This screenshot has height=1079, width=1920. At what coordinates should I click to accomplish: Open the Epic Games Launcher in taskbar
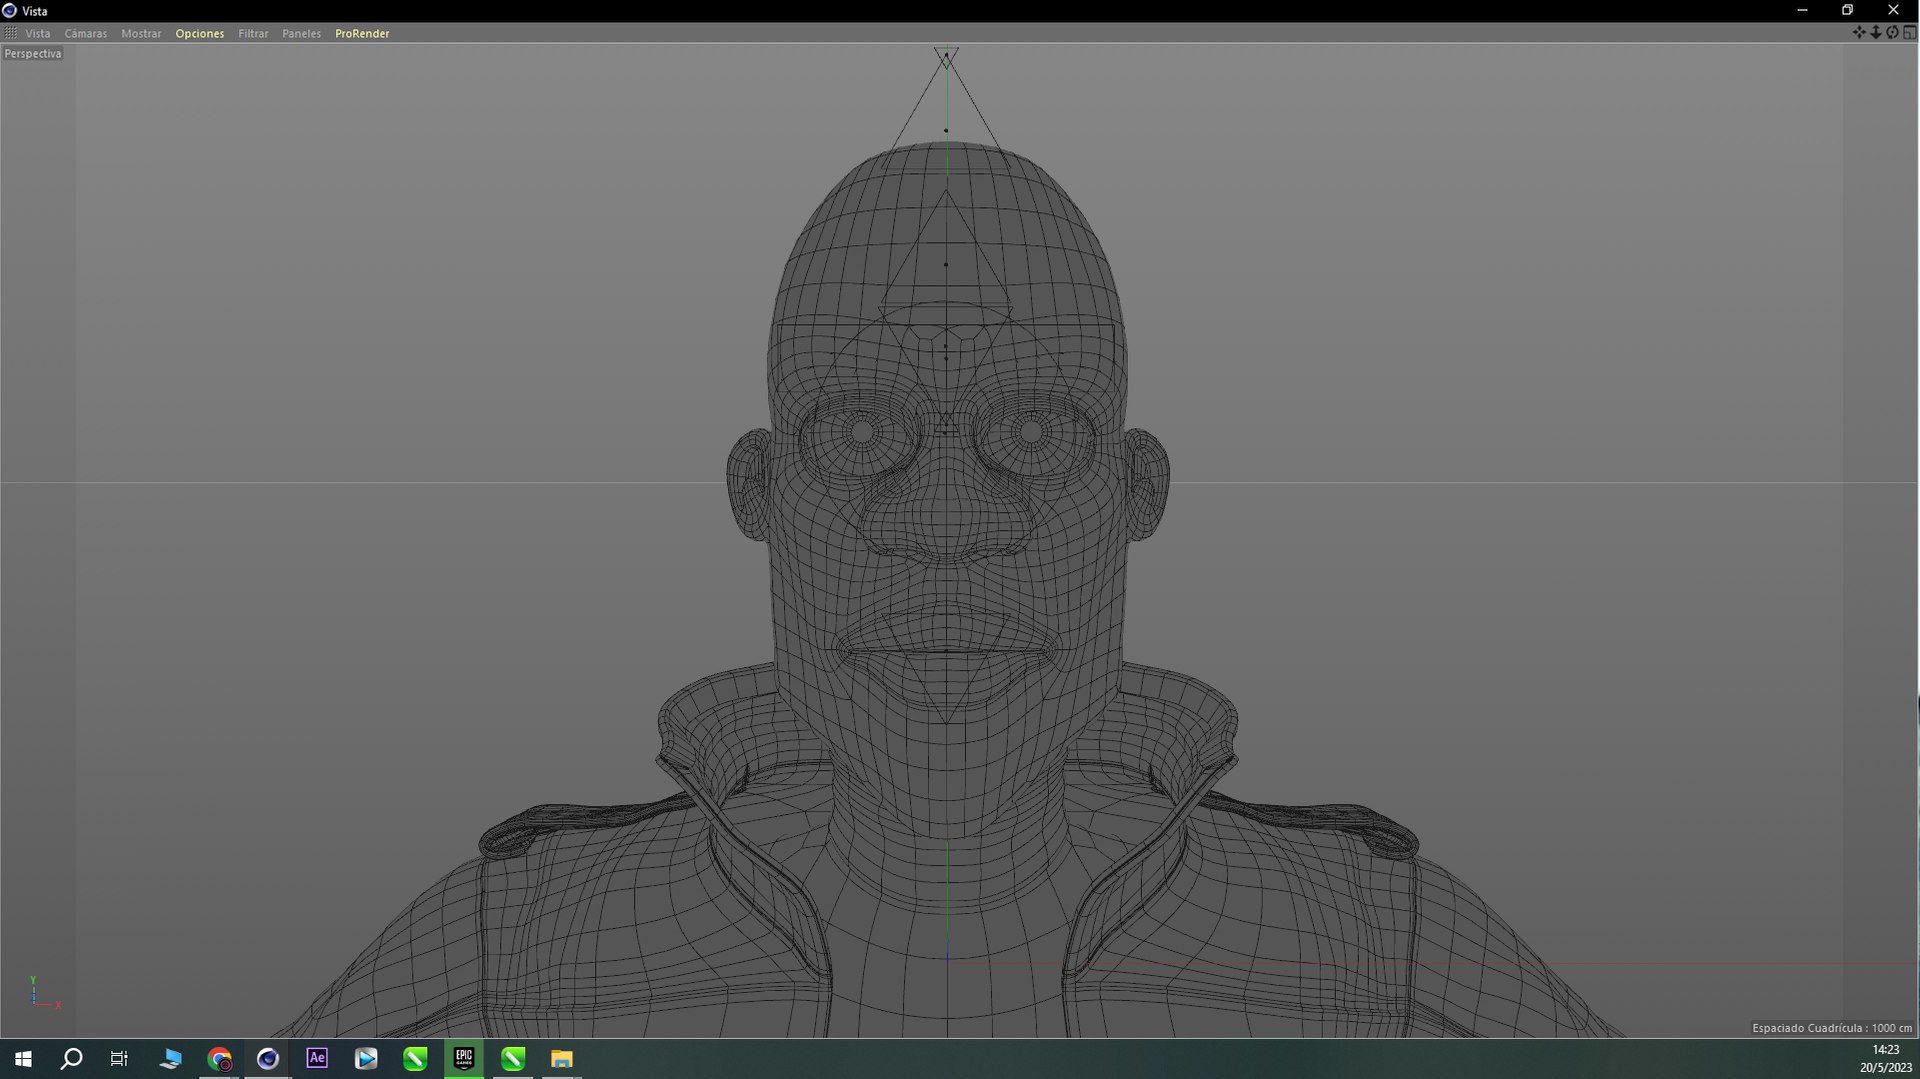click(464, 1059)
